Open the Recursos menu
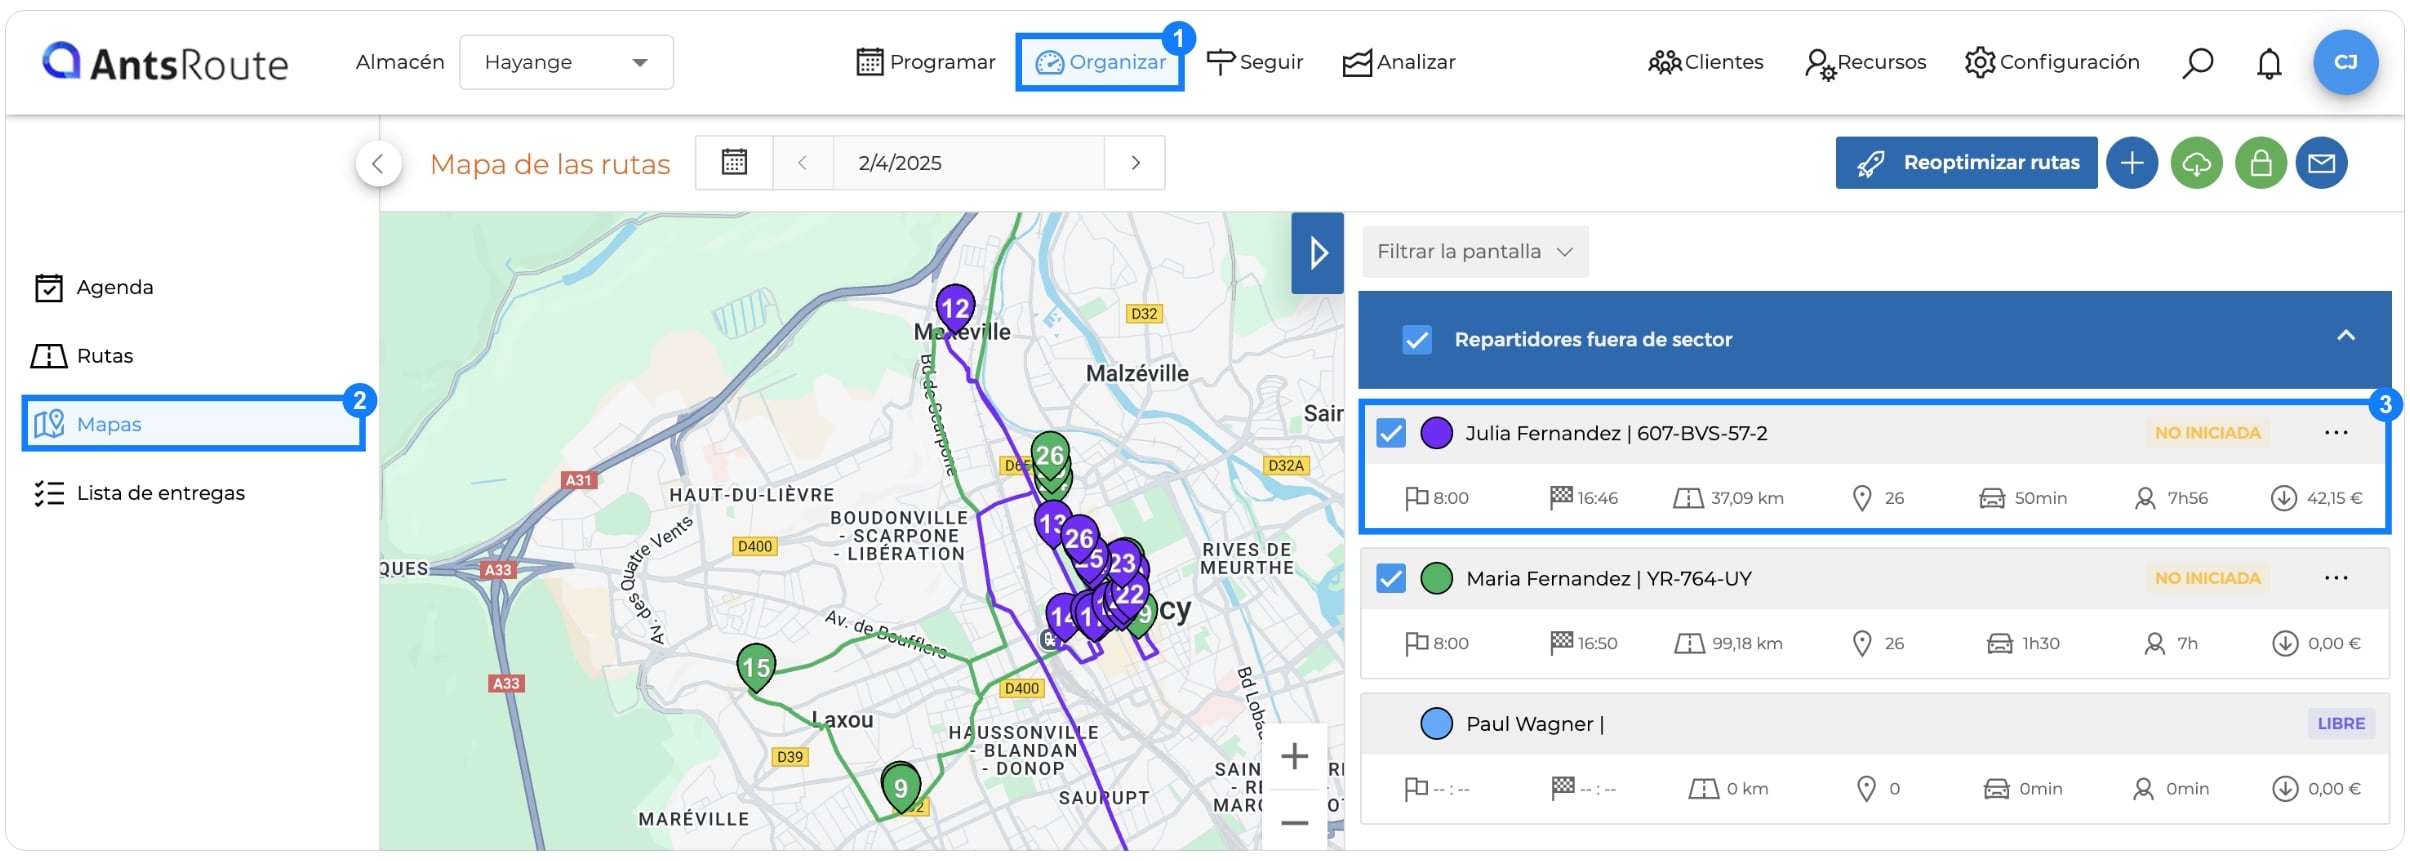The width and height of the screenshot is (2410, 861). [1866, 62]
